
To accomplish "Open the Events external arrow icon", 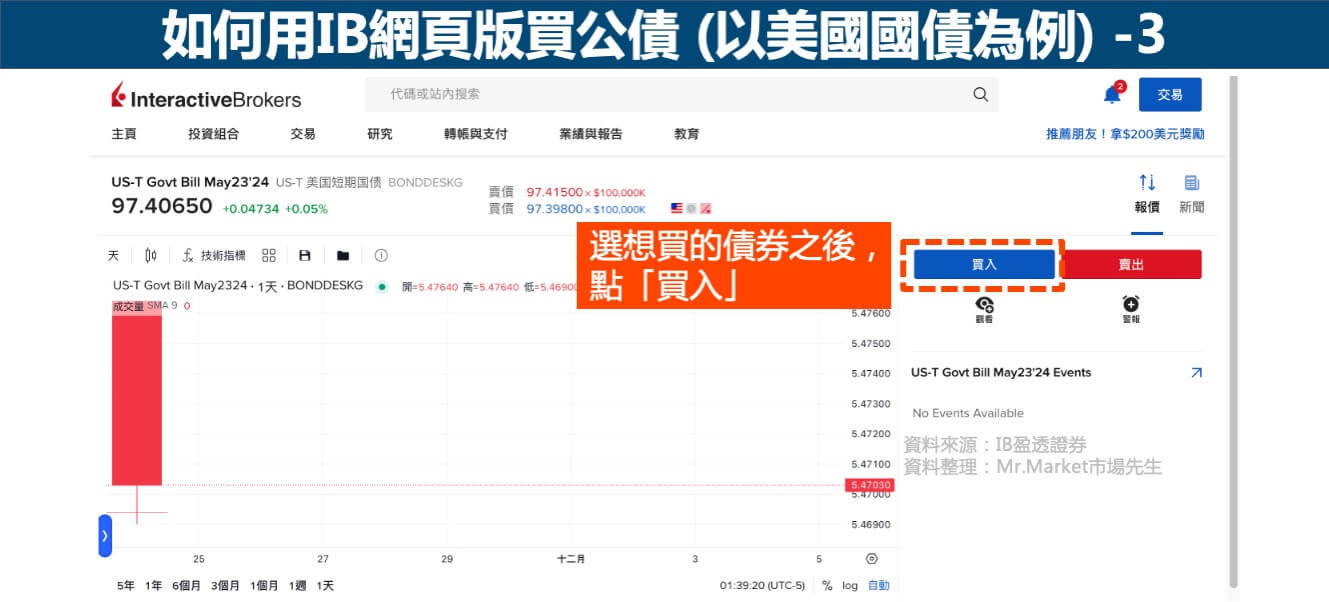I will (x=1196, y=372).
